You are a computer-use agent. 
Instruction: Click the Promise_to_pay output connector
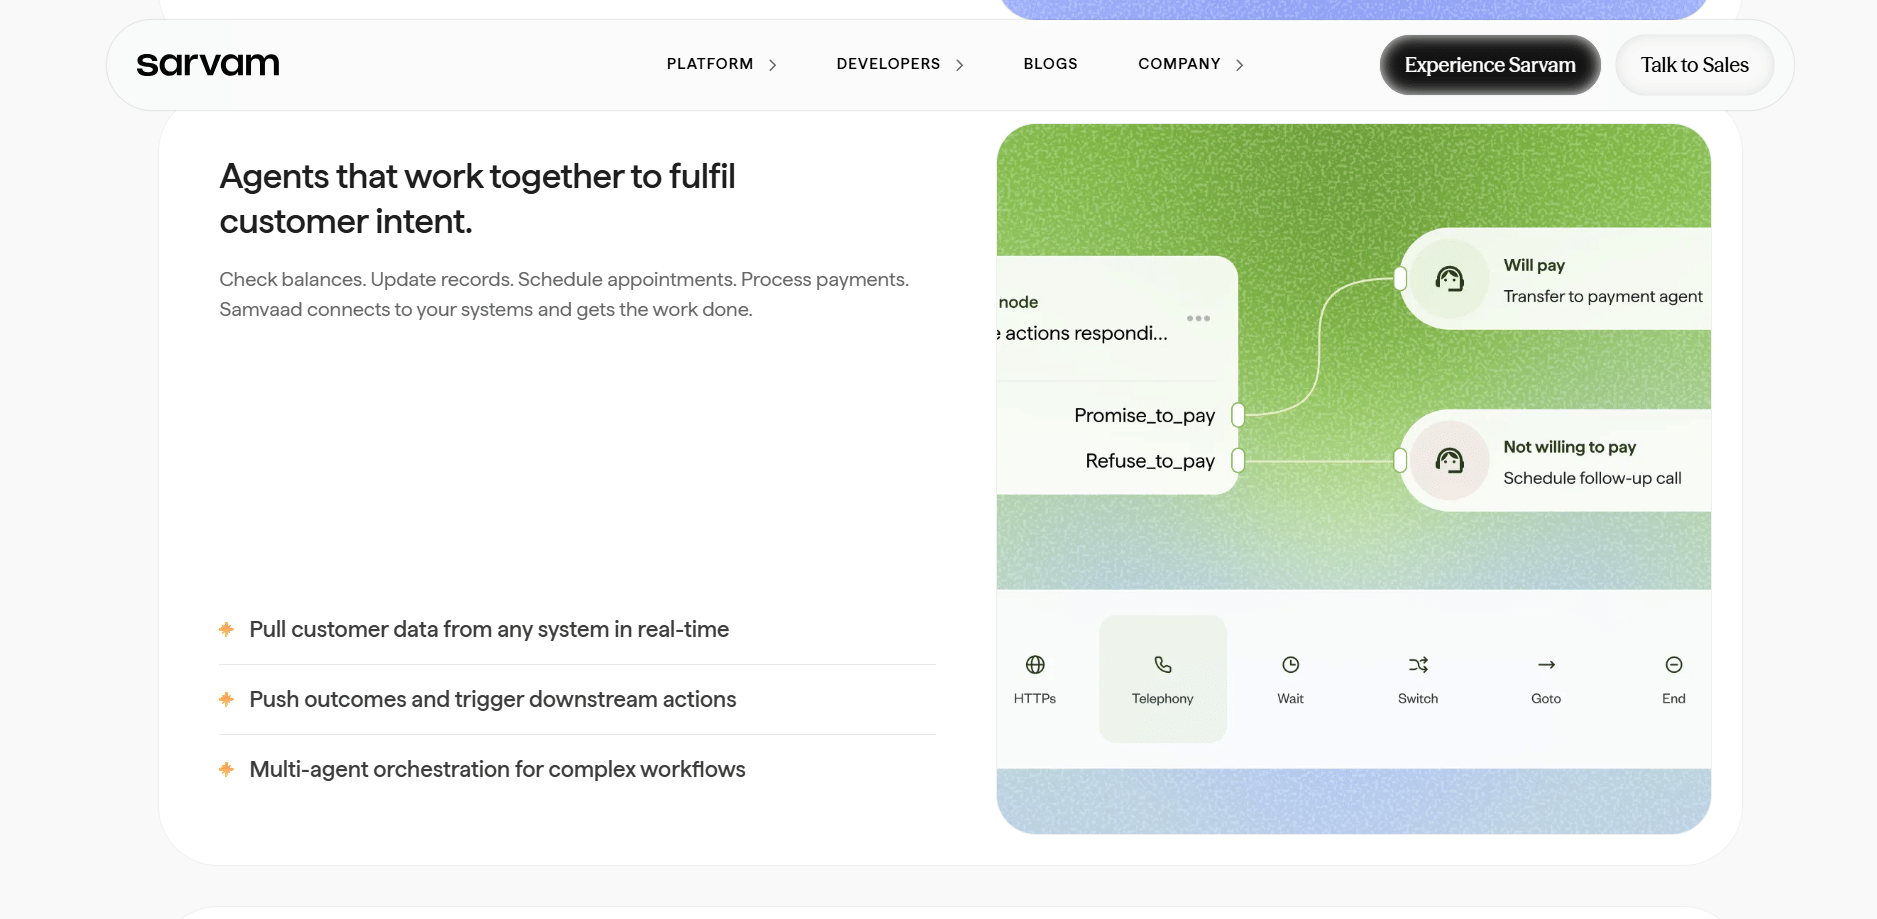[x=1238, y=415]
